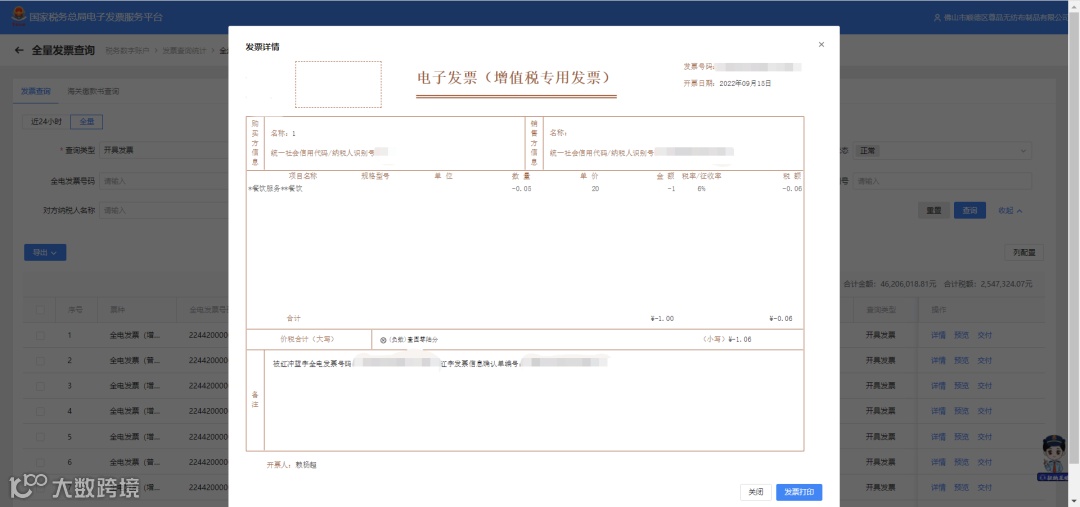The image size is (1080, 507).
Task: Open 预览 for row 3
Action: 961,386
